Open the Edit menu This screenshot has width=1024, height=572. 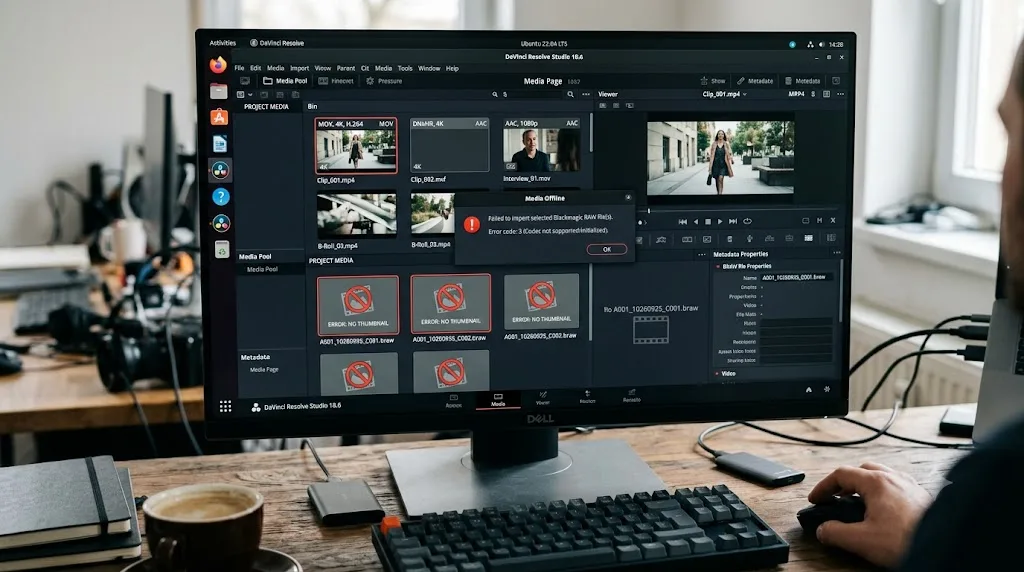[255, 68]
